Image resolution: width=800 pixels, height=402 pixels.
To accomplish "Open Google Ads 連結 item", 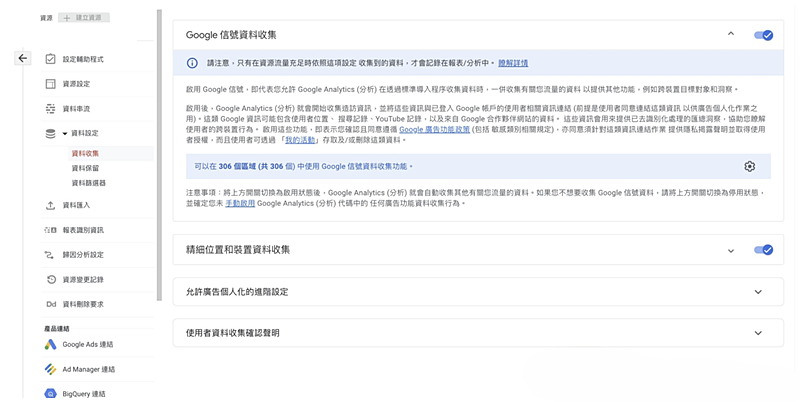I will click(87, 344).
